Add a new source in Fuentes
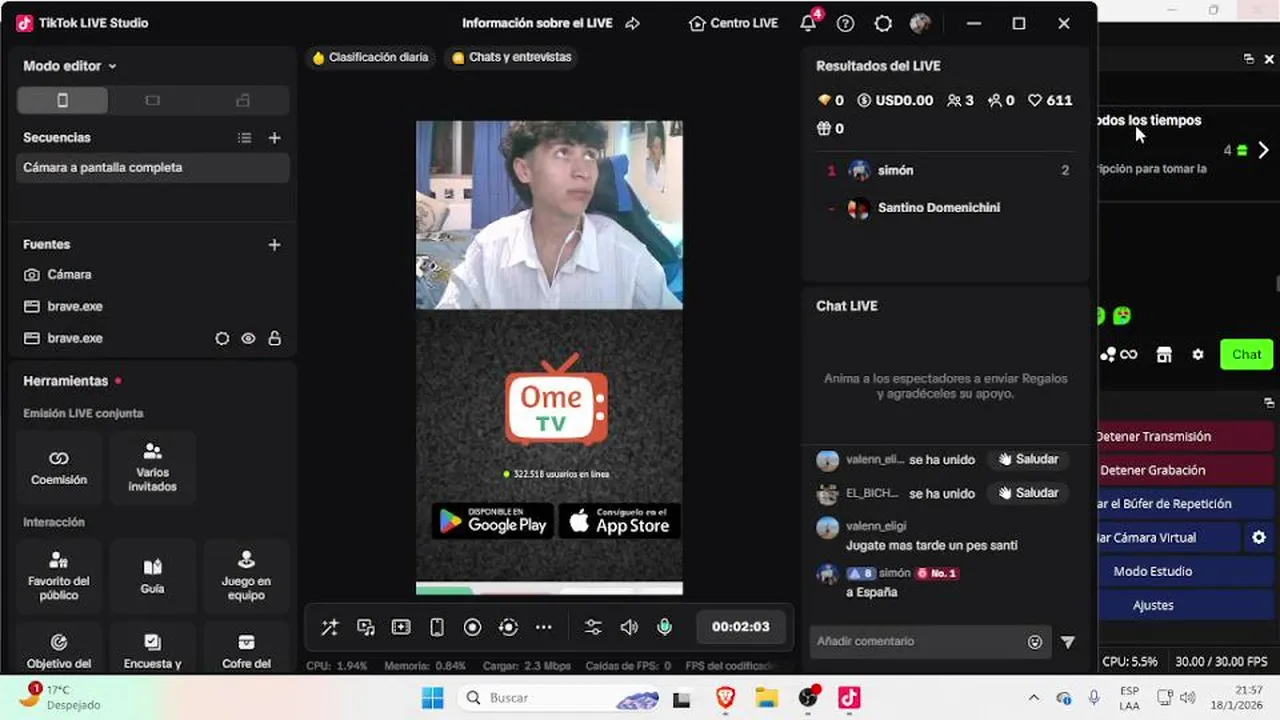1280x720 pixels. (274, 244)
